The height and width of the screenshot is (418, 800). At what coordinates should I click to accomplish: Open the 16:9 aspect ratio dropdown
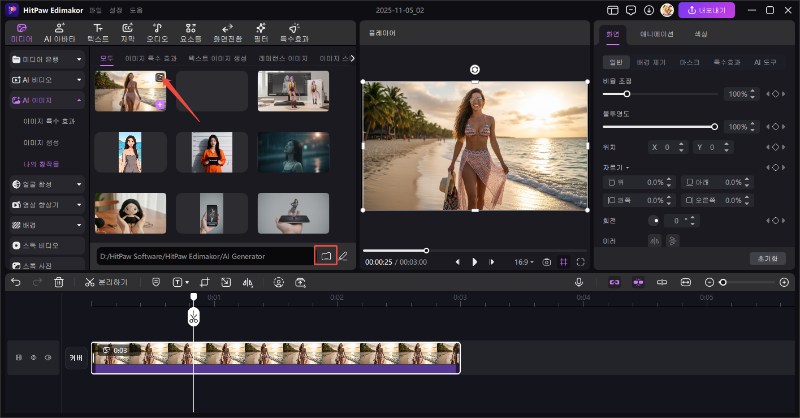(523, 262)
